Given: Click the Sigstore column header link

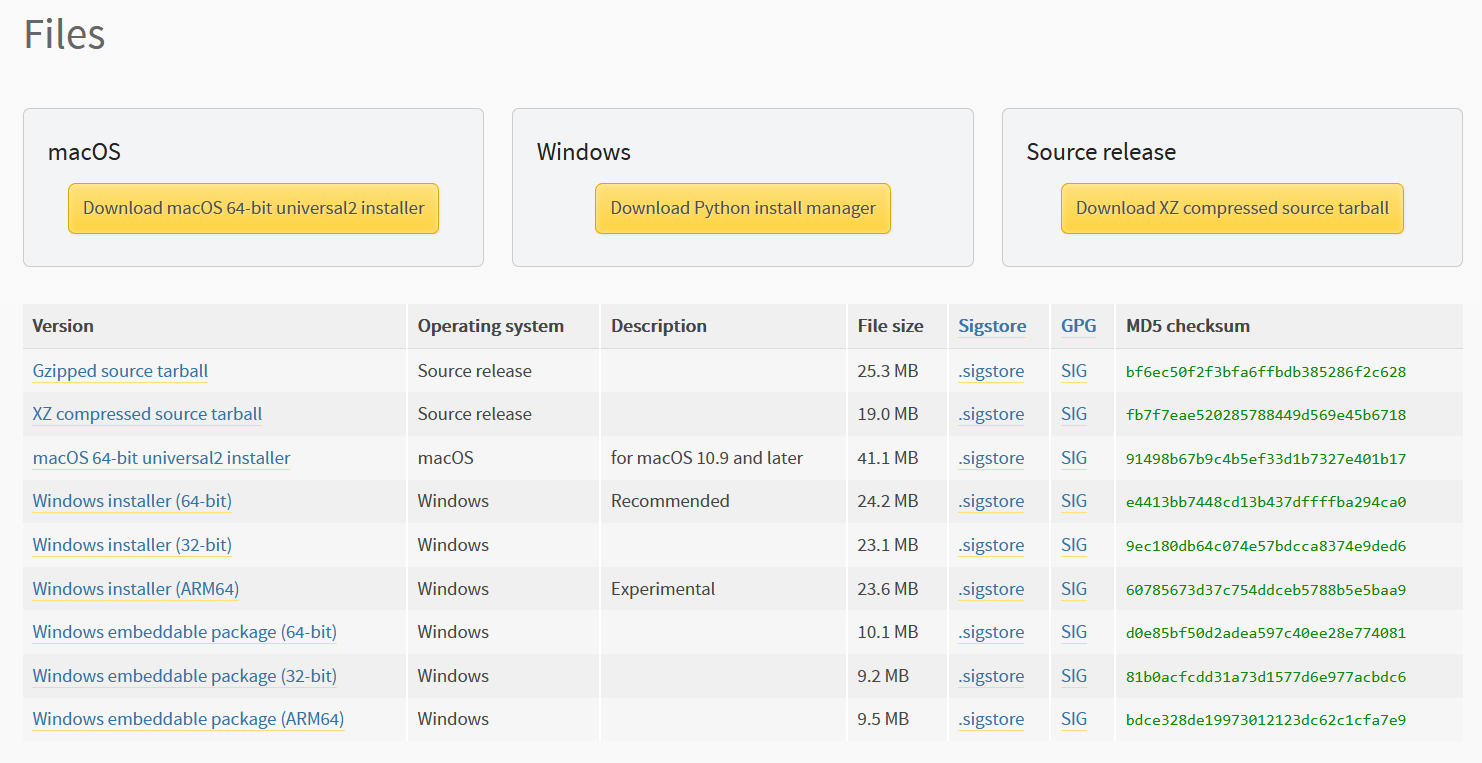Looking at the screenshot, I should [x=992, y=326].
